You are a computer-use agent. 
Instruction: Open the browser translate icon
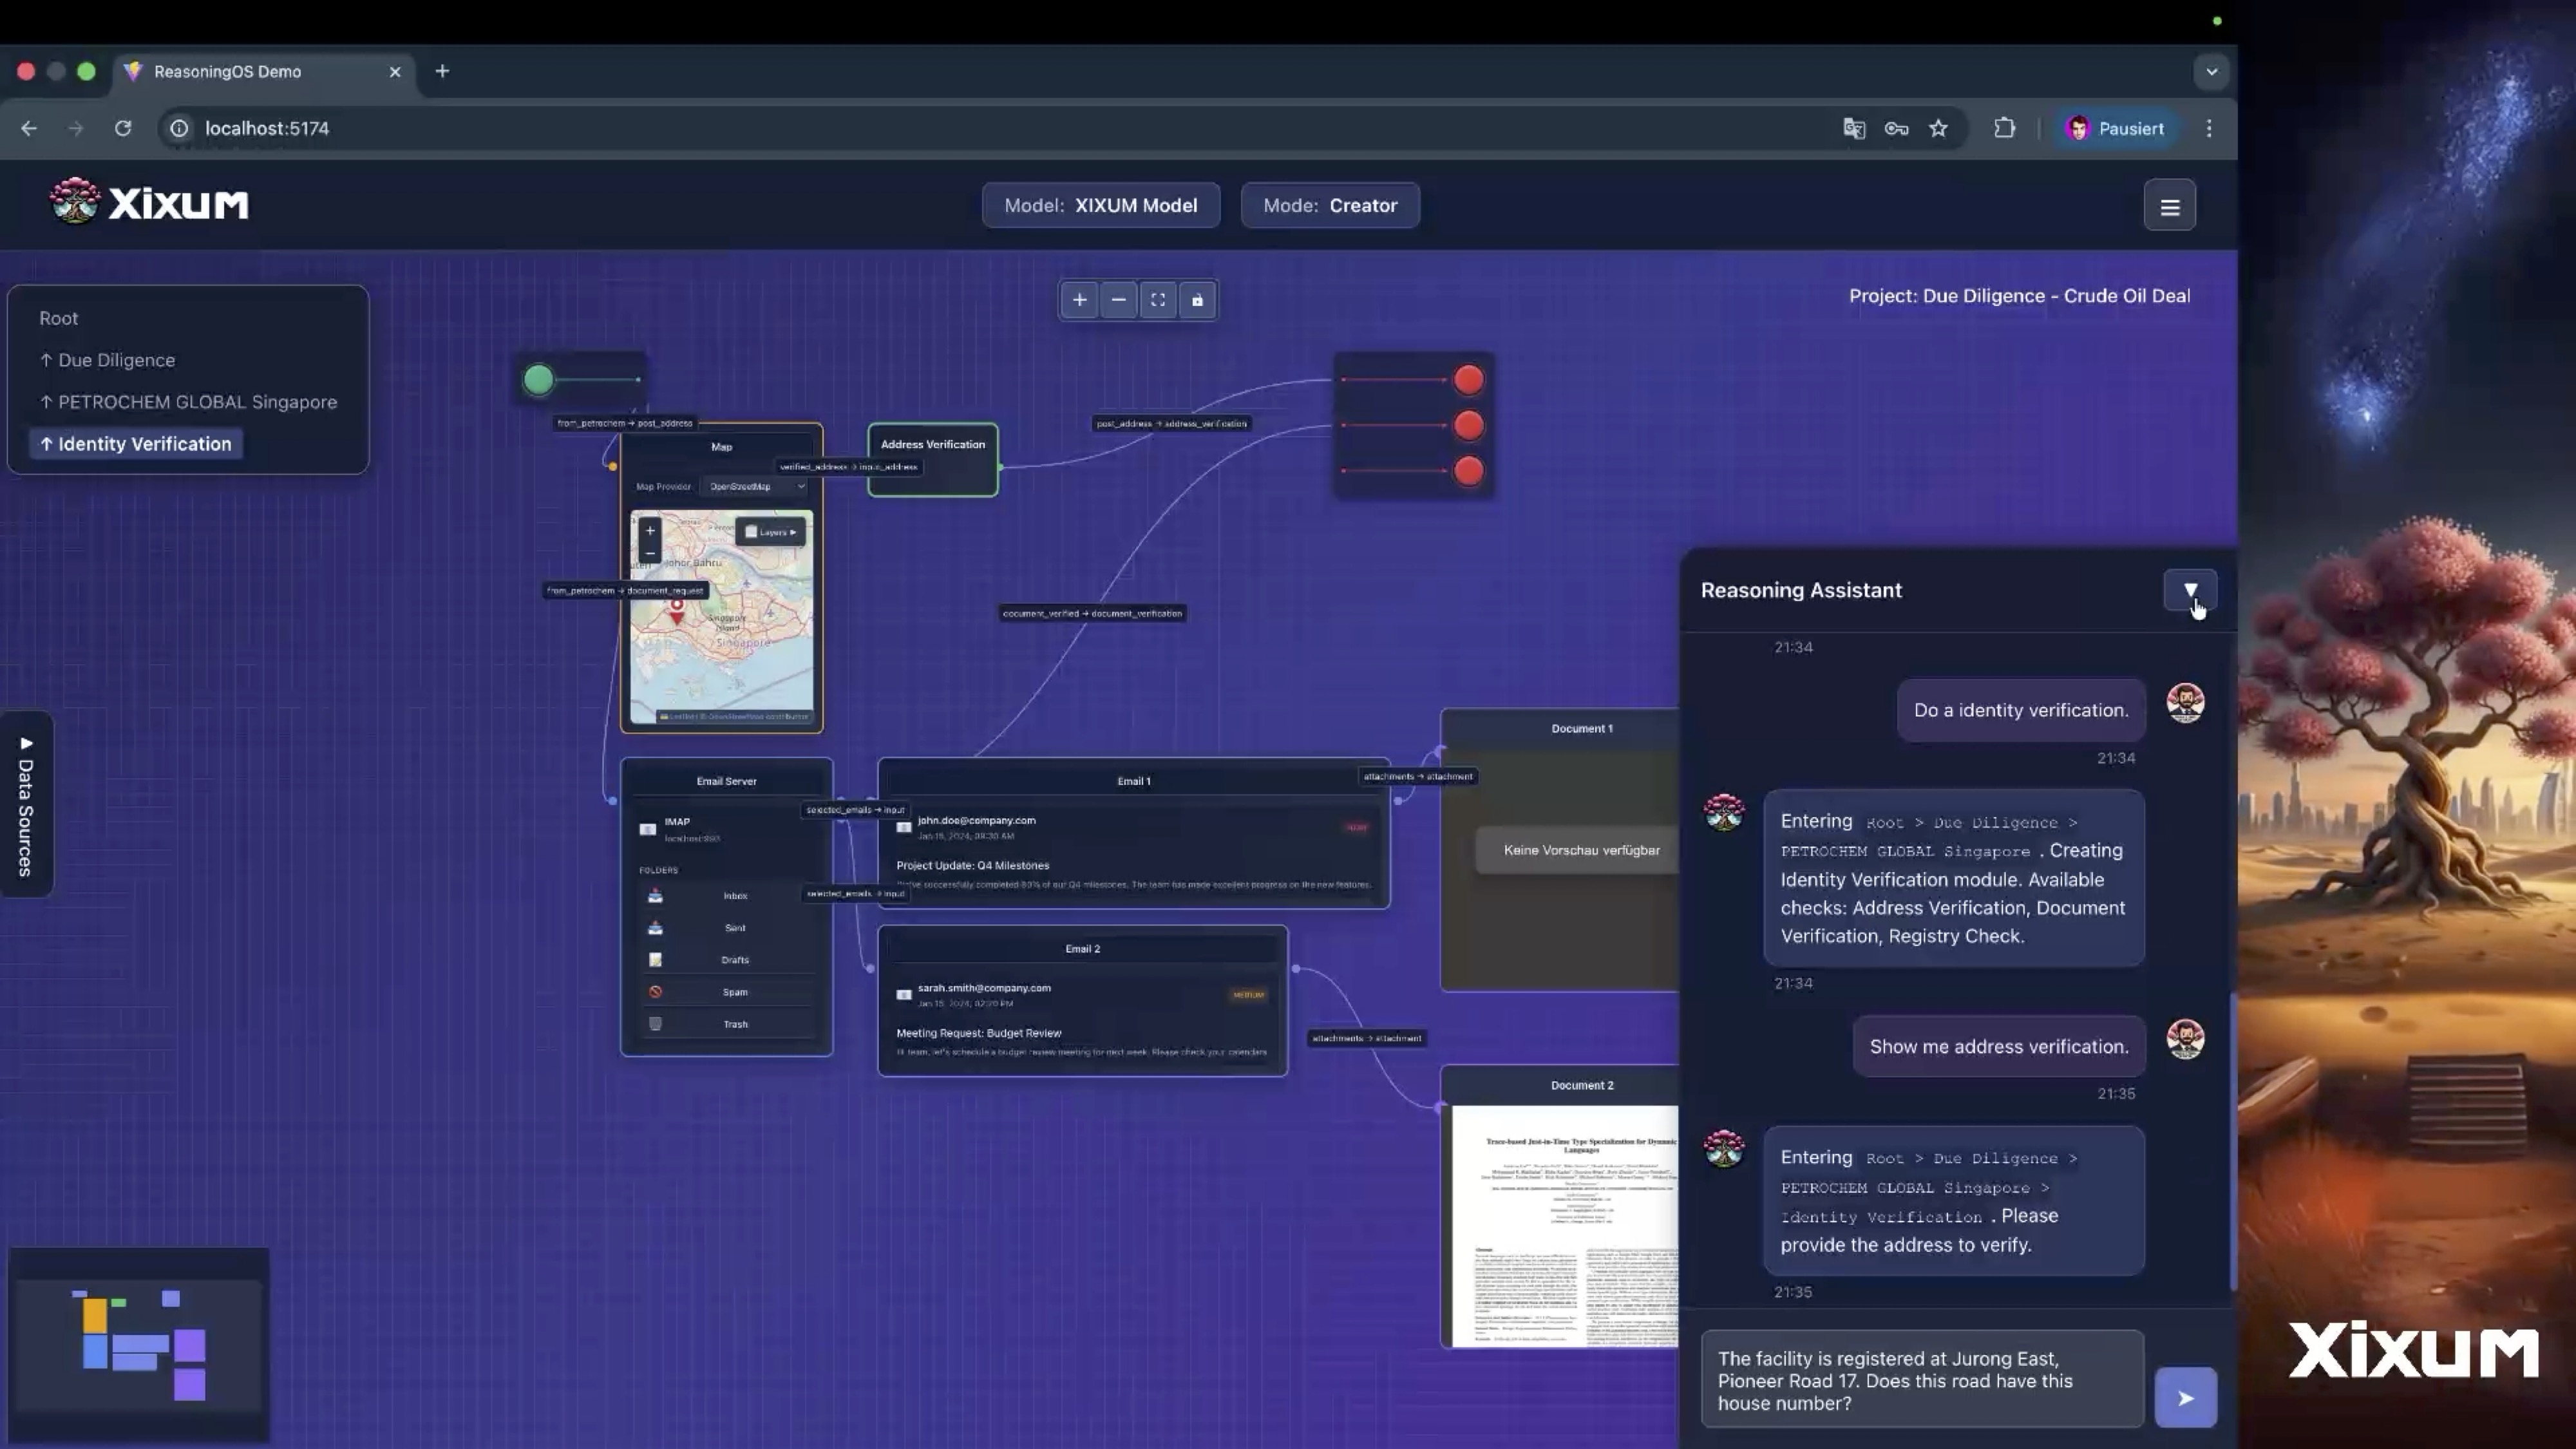[x=1854, y=128]
